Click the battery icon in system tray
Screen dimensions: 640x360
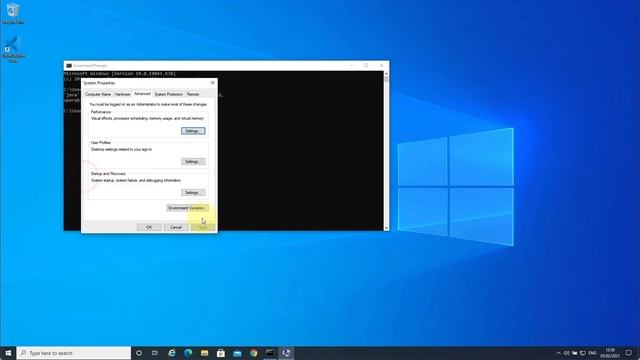coord(575,353)
